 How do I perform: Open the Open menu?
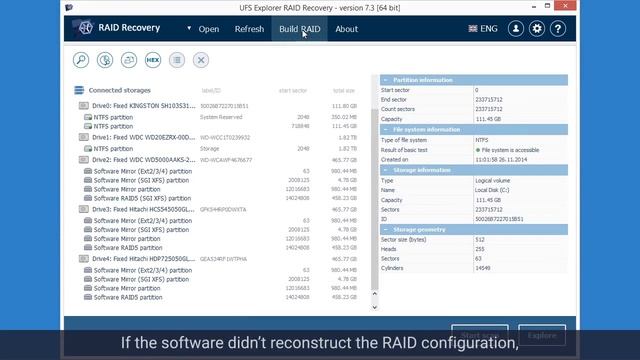pos(209,29)
